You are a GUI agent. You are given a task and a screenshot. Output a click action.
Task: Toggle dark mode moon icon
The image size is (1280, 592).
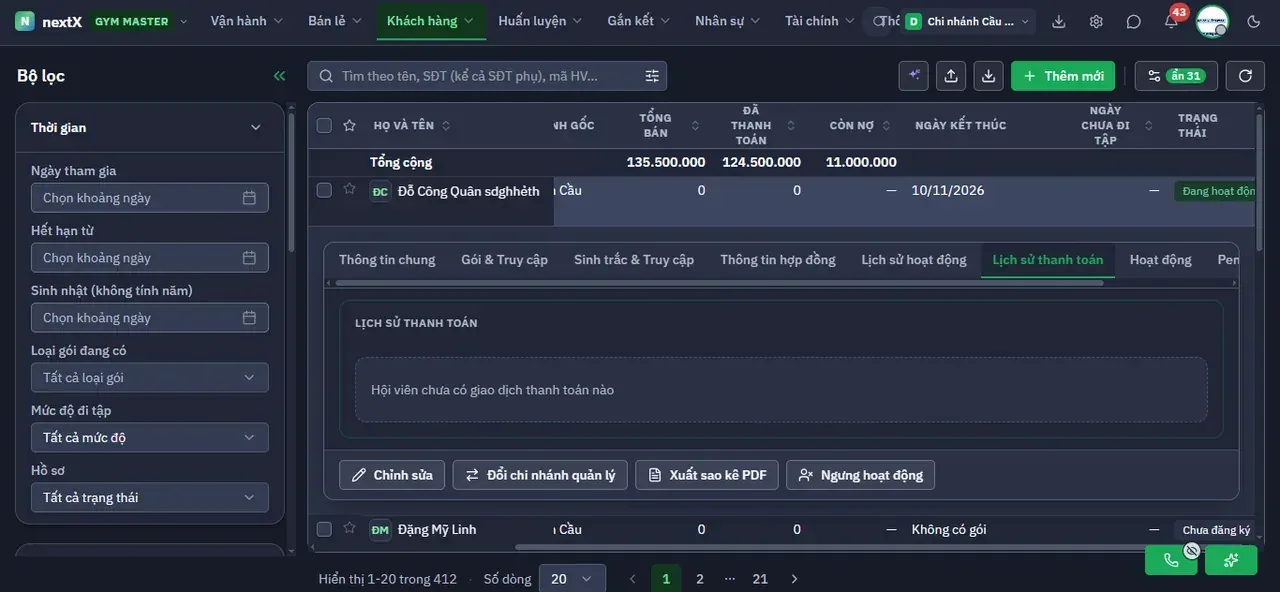point(1254,21)
